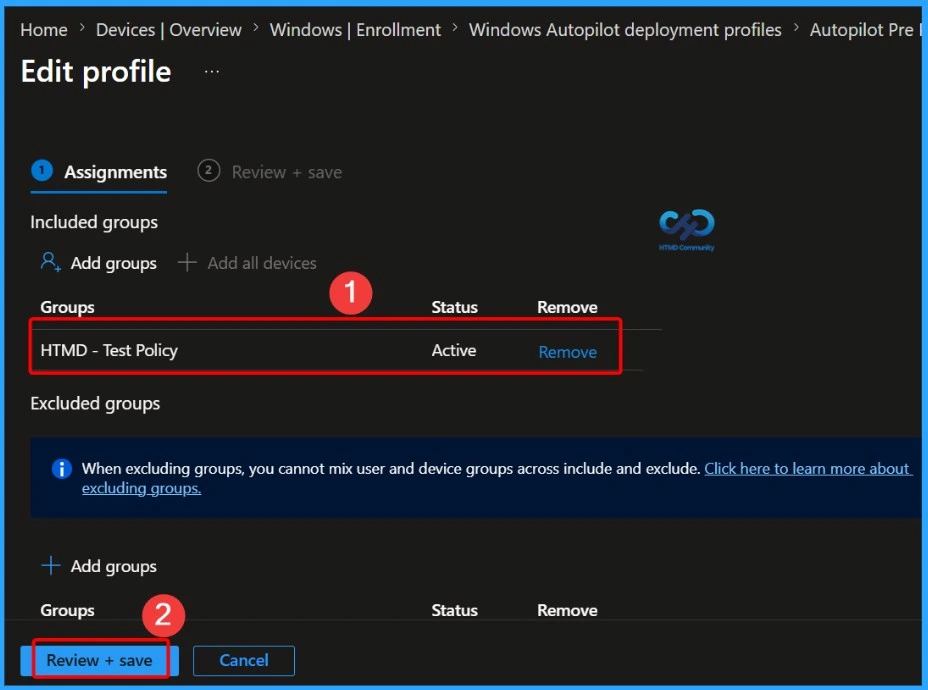Click the info icon in the exclusion notice
This screenshot has height=690, width=928.
pos(62,469)
